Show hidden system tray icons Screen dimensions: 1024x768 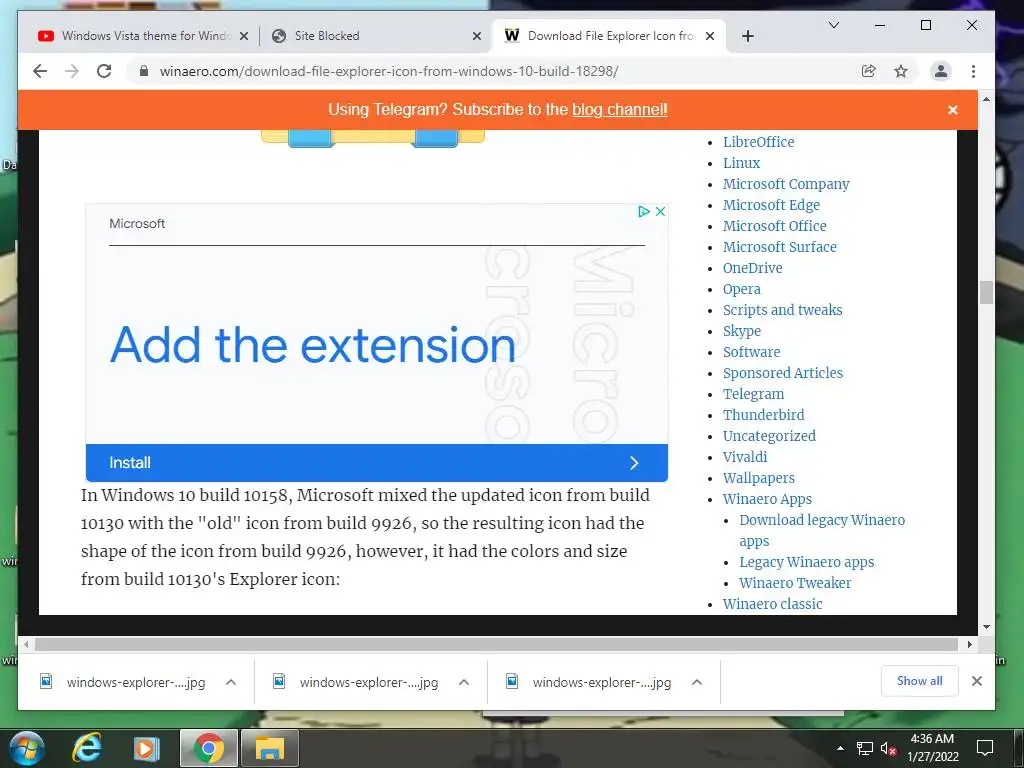pos(840,748)
